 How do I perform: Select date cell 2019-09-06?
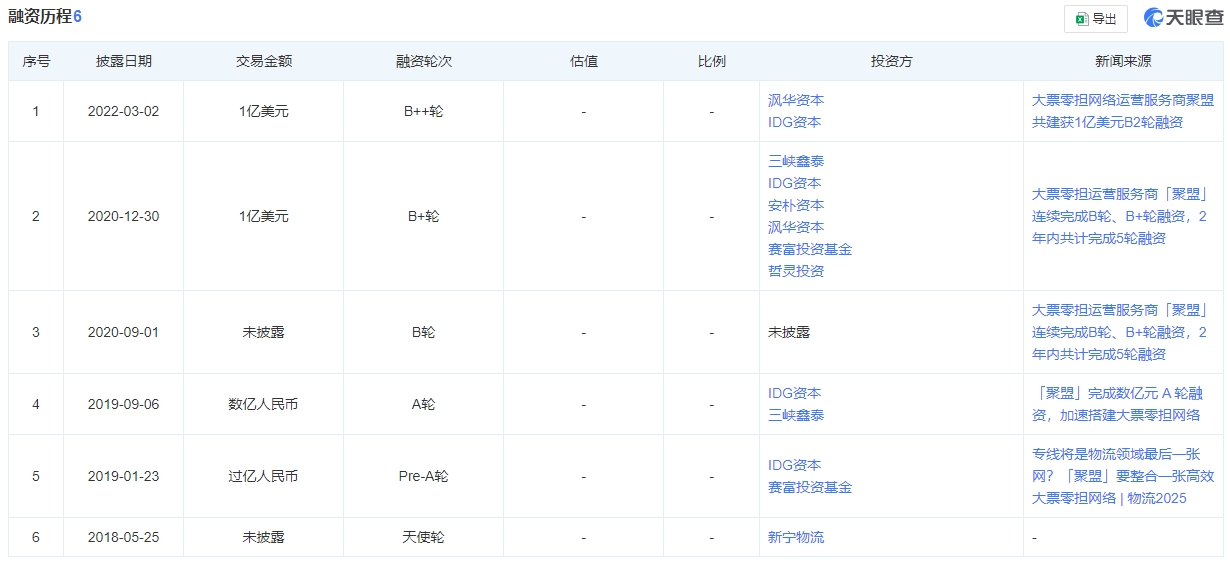(124, 404)
